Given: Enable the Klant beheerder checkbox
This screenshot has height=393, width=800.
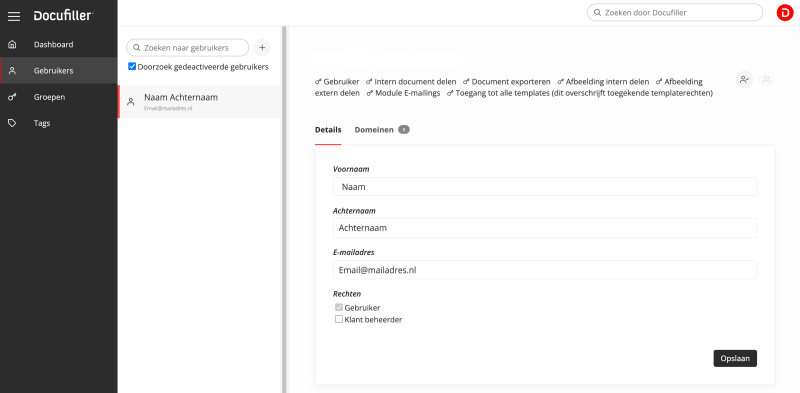Looking at the screenshot, I should (339, 320).
